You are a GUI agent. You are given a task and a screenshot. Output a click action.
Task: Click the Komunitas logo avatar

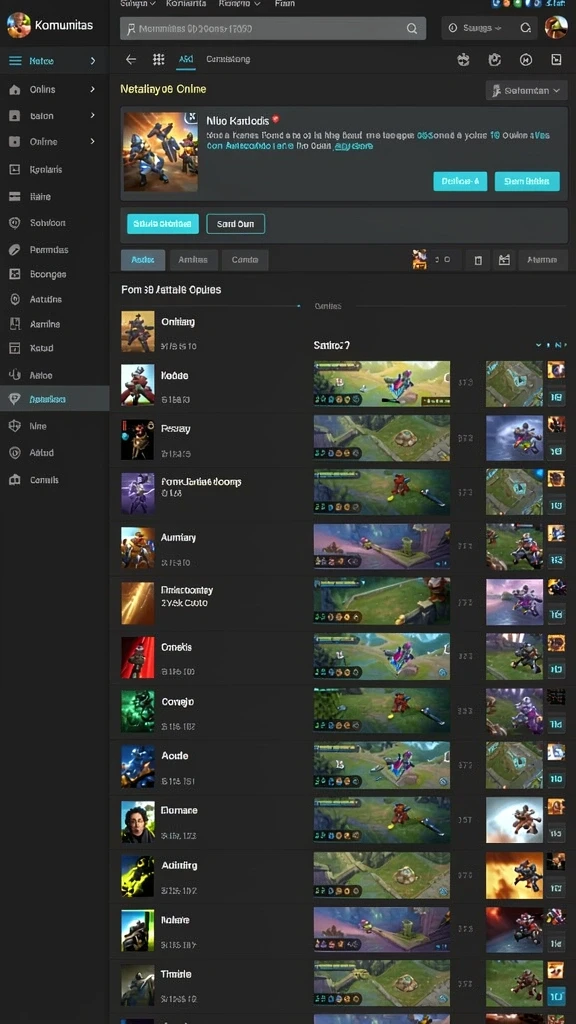coord(18,25)
